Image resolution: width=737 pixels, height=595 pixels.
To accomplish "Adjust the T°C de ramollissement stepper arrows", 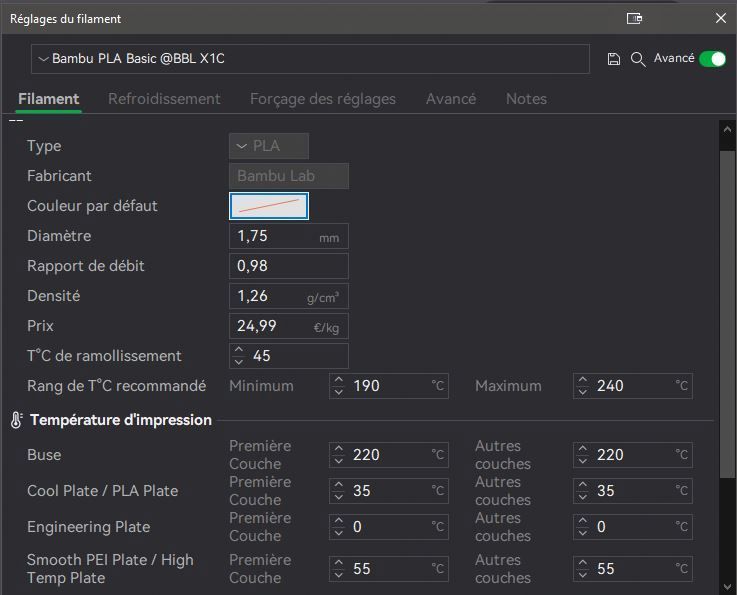I will tap(238, 356).
